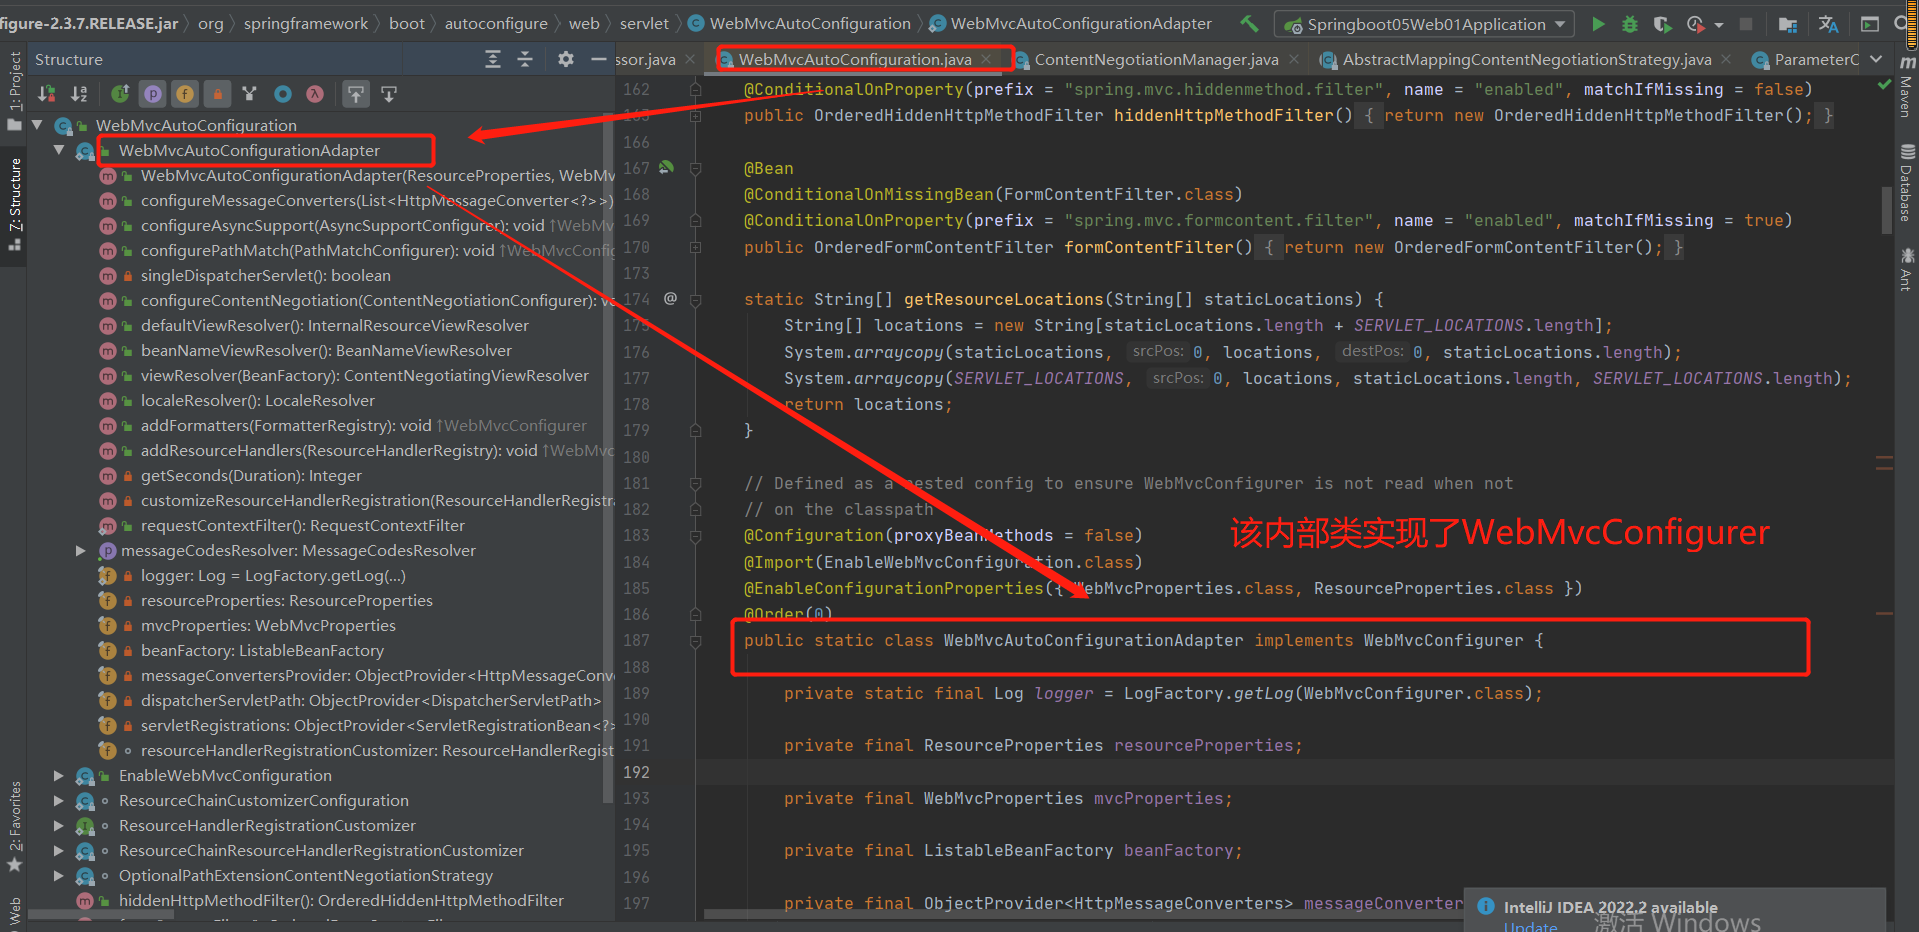Build the project with the hammer icon
This screenshot has height=932, width=1919.
point(1249,23)
